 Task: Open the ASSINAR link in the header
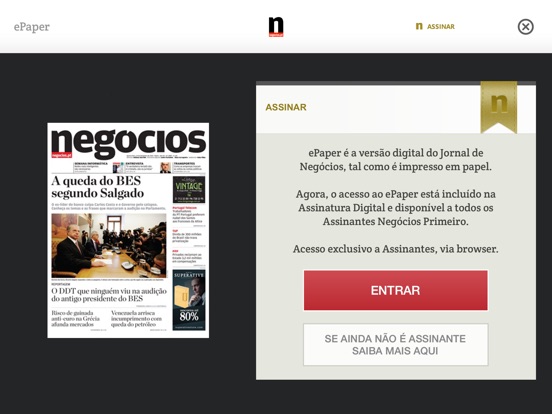[x=435, y=26]
